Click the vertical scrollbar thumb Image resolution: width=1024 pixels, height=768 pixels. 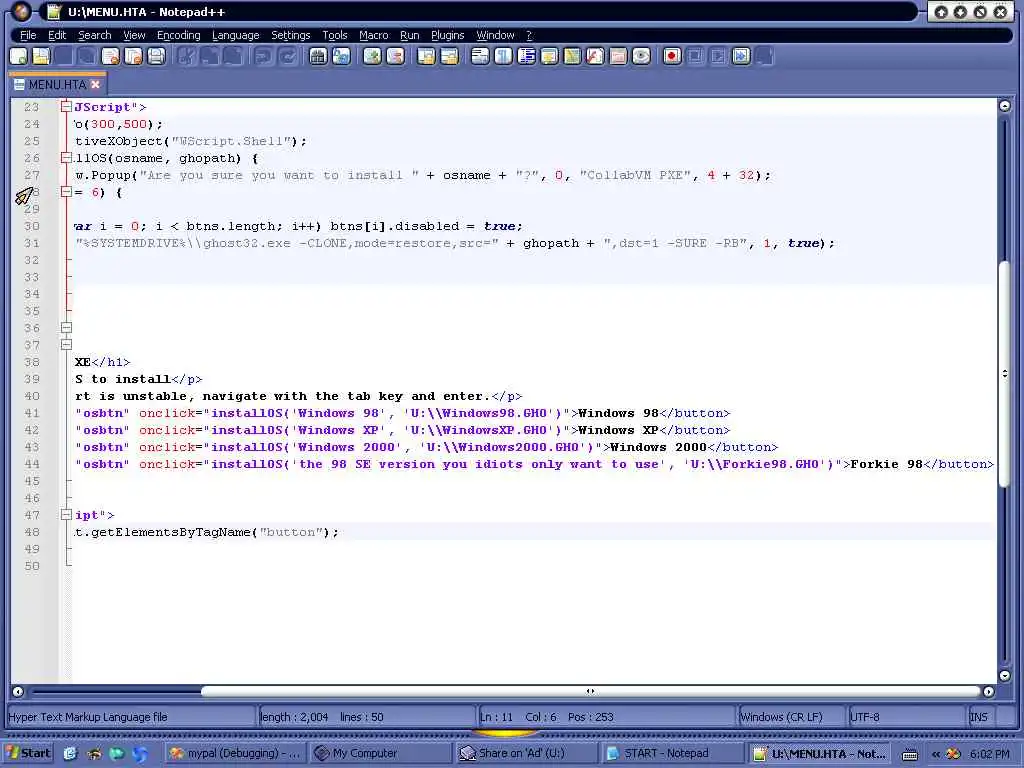pos(1005,374)
